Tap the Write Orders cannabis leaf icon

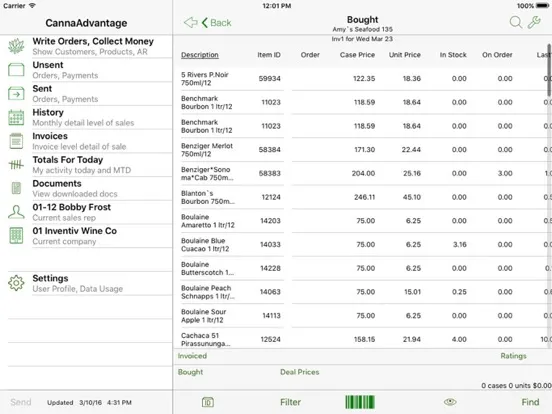16,46
